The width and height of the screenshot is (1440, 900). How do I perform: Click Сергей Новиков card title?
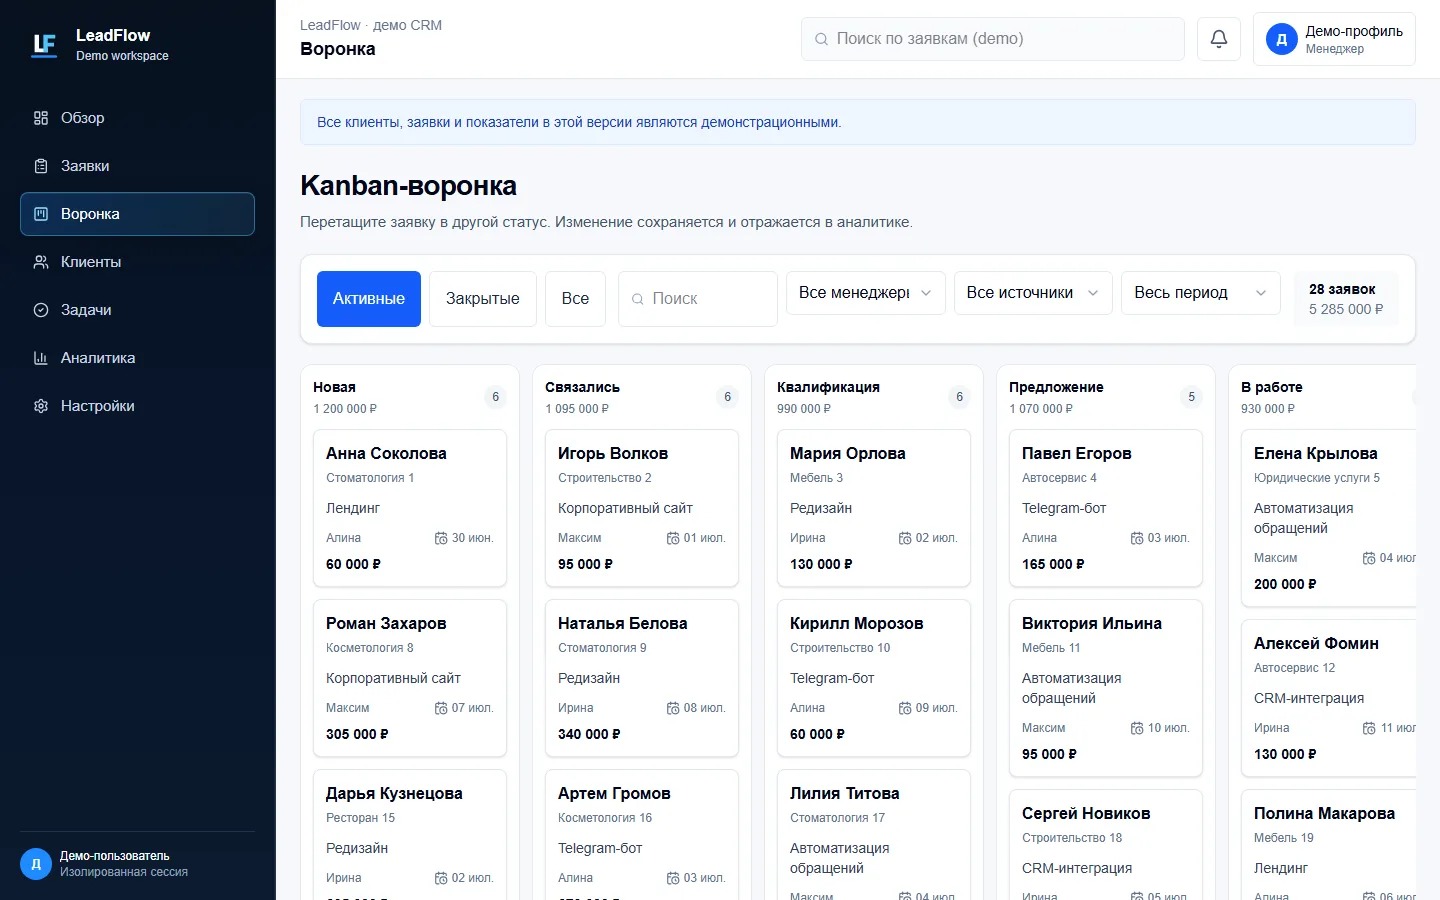pos(1086,813)
